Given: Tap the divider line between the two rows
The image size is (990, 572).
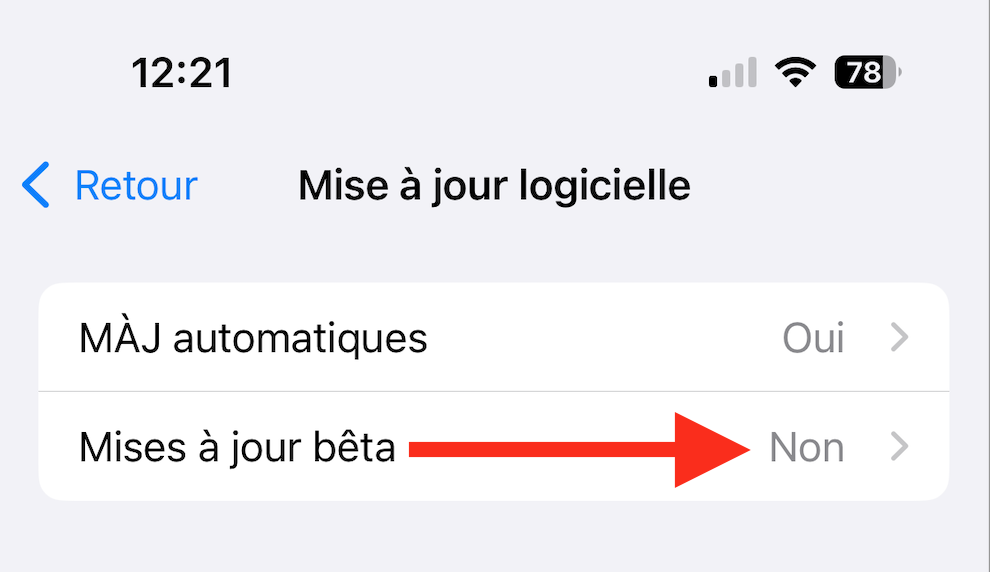Looking at the screenshot, I should [x=493, y=392].
